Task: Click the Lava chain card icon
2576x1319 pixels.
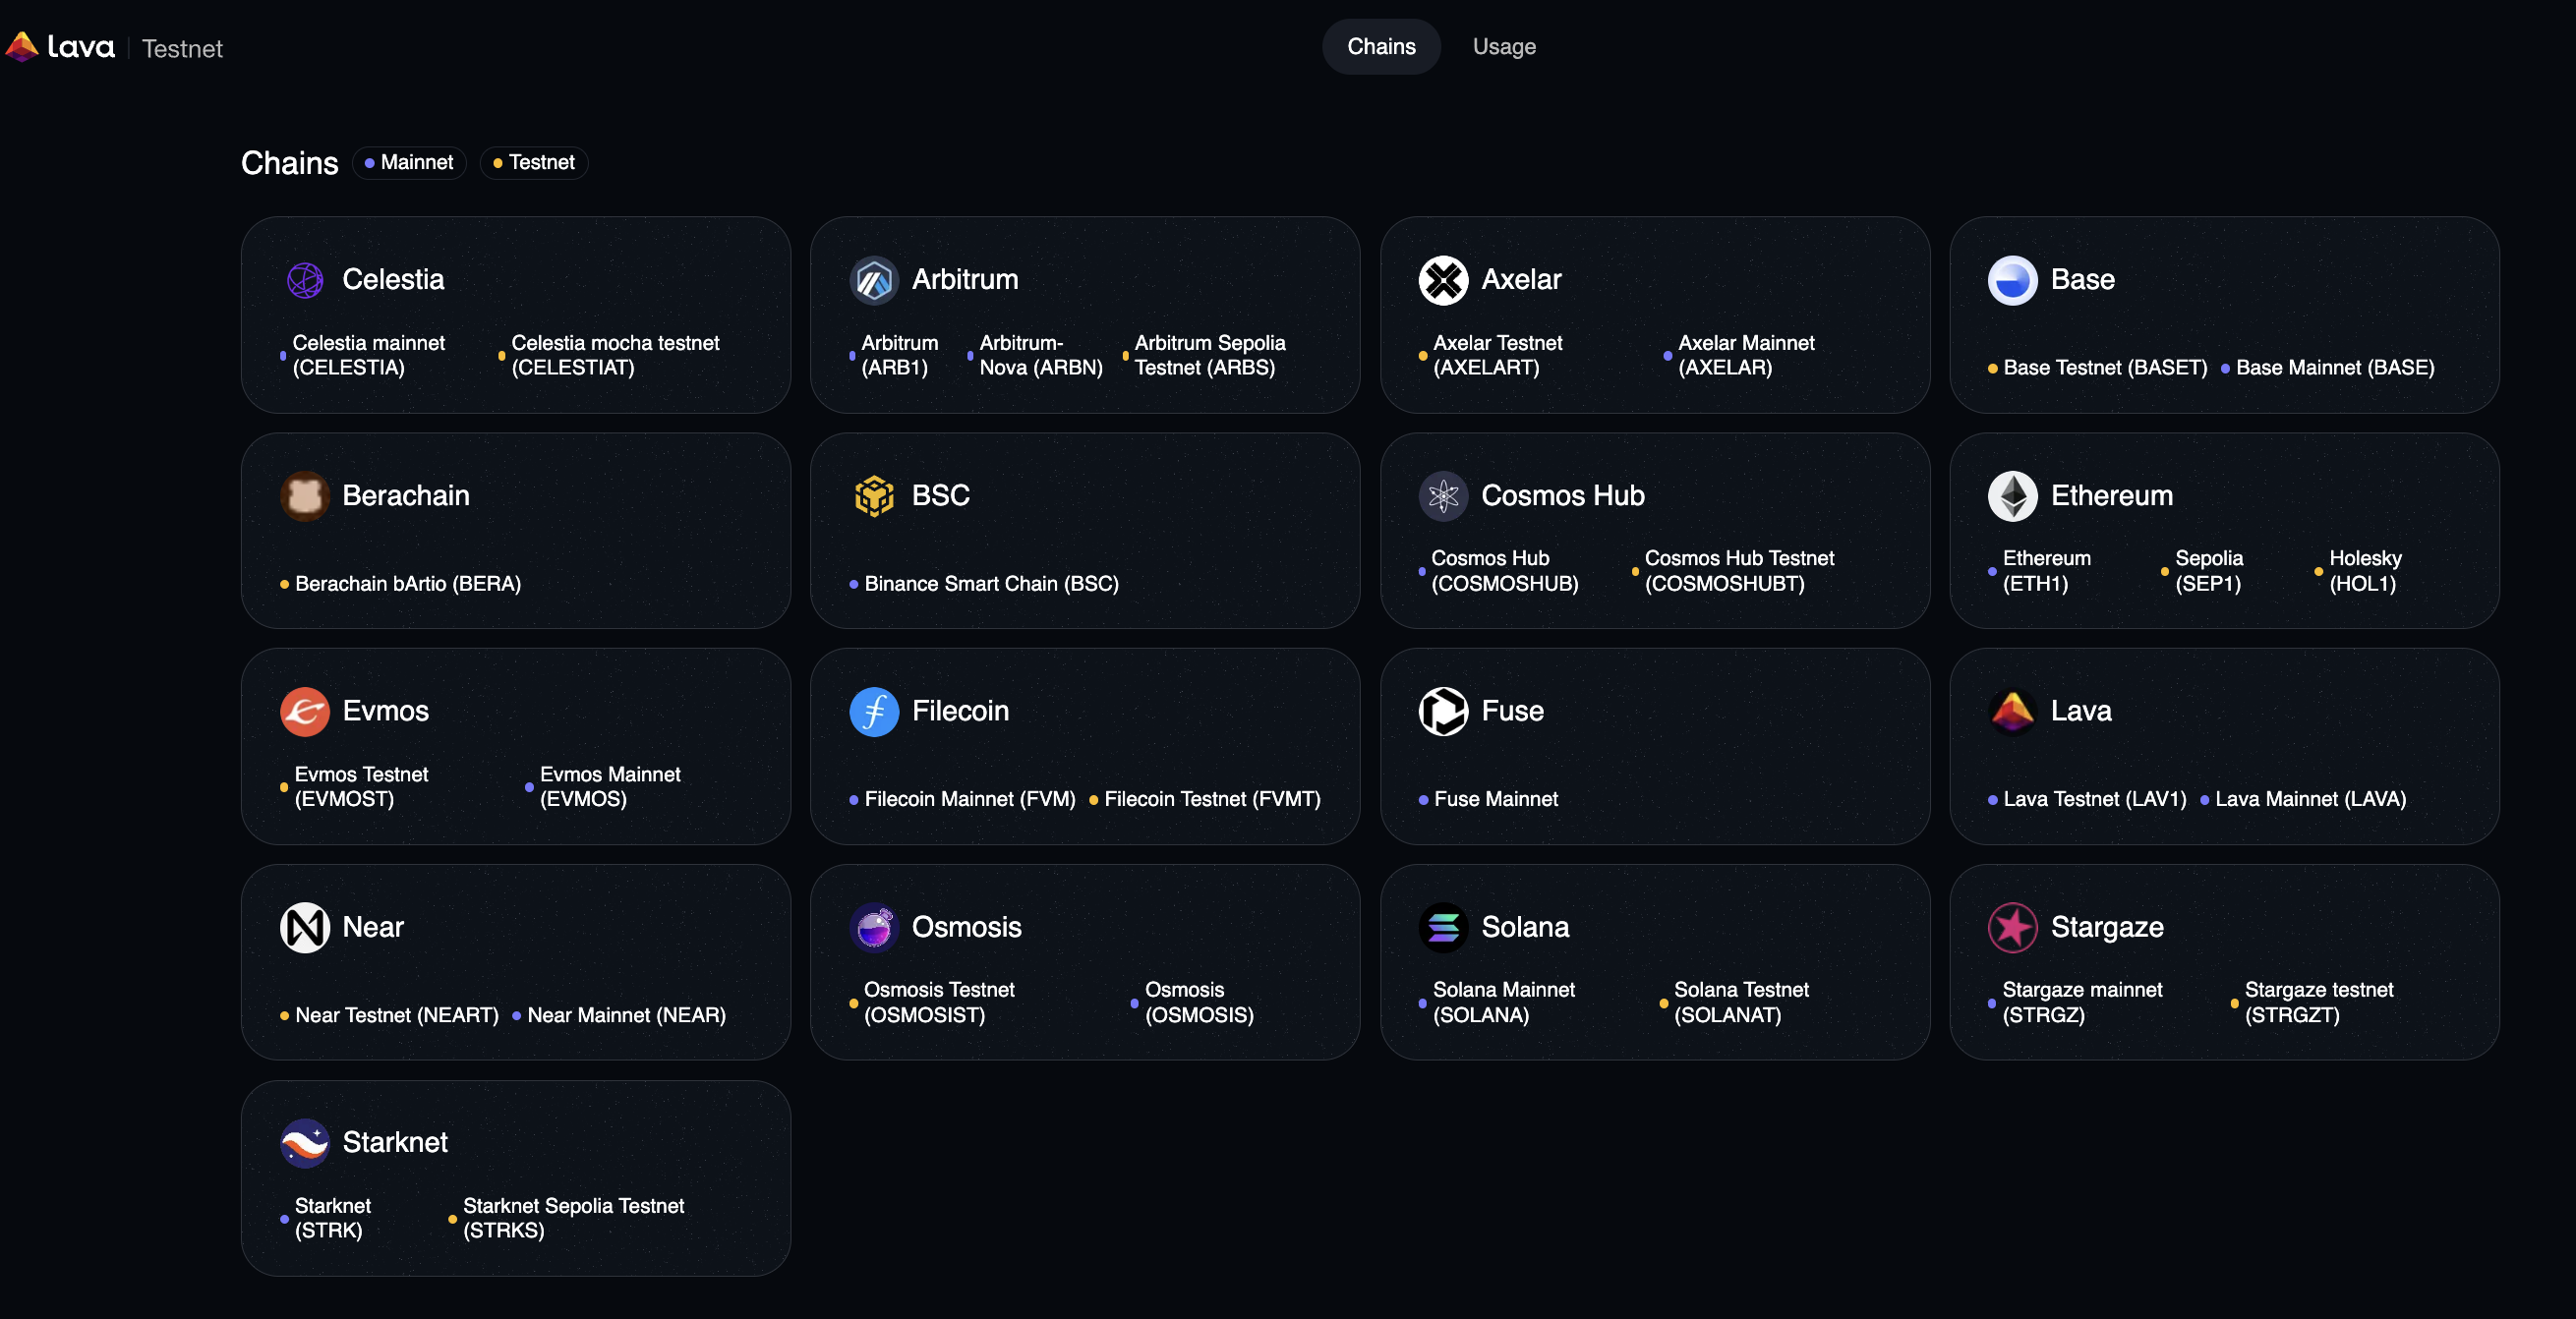Action: pos(2012,712)
